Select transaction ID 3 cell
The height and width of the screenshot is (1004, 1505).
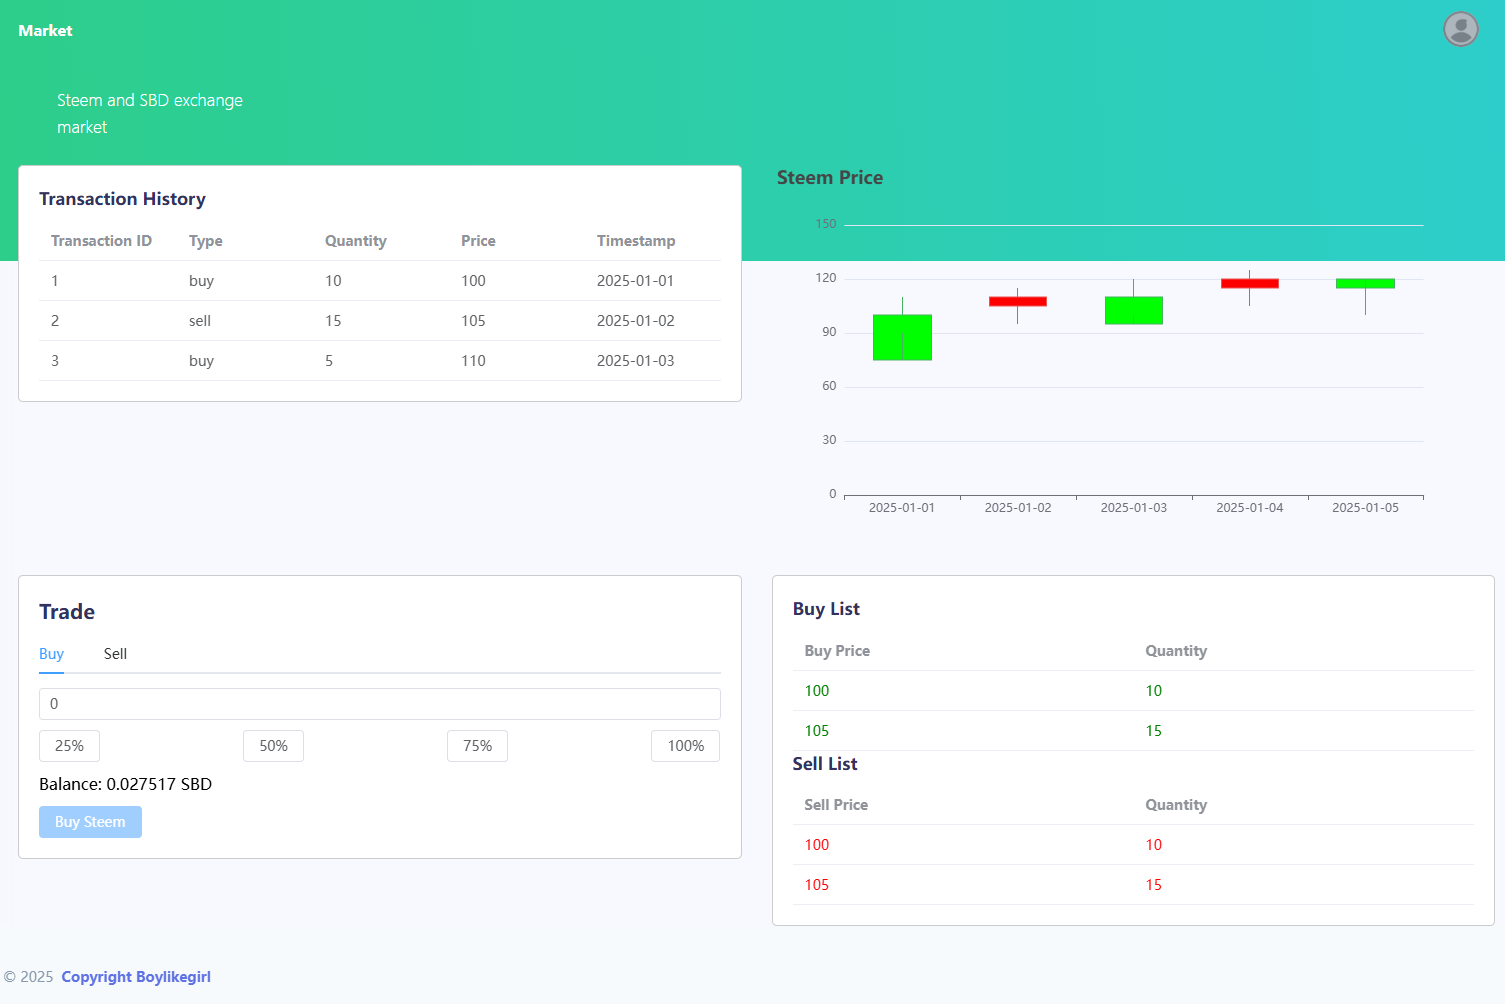(x=55, y=361)
